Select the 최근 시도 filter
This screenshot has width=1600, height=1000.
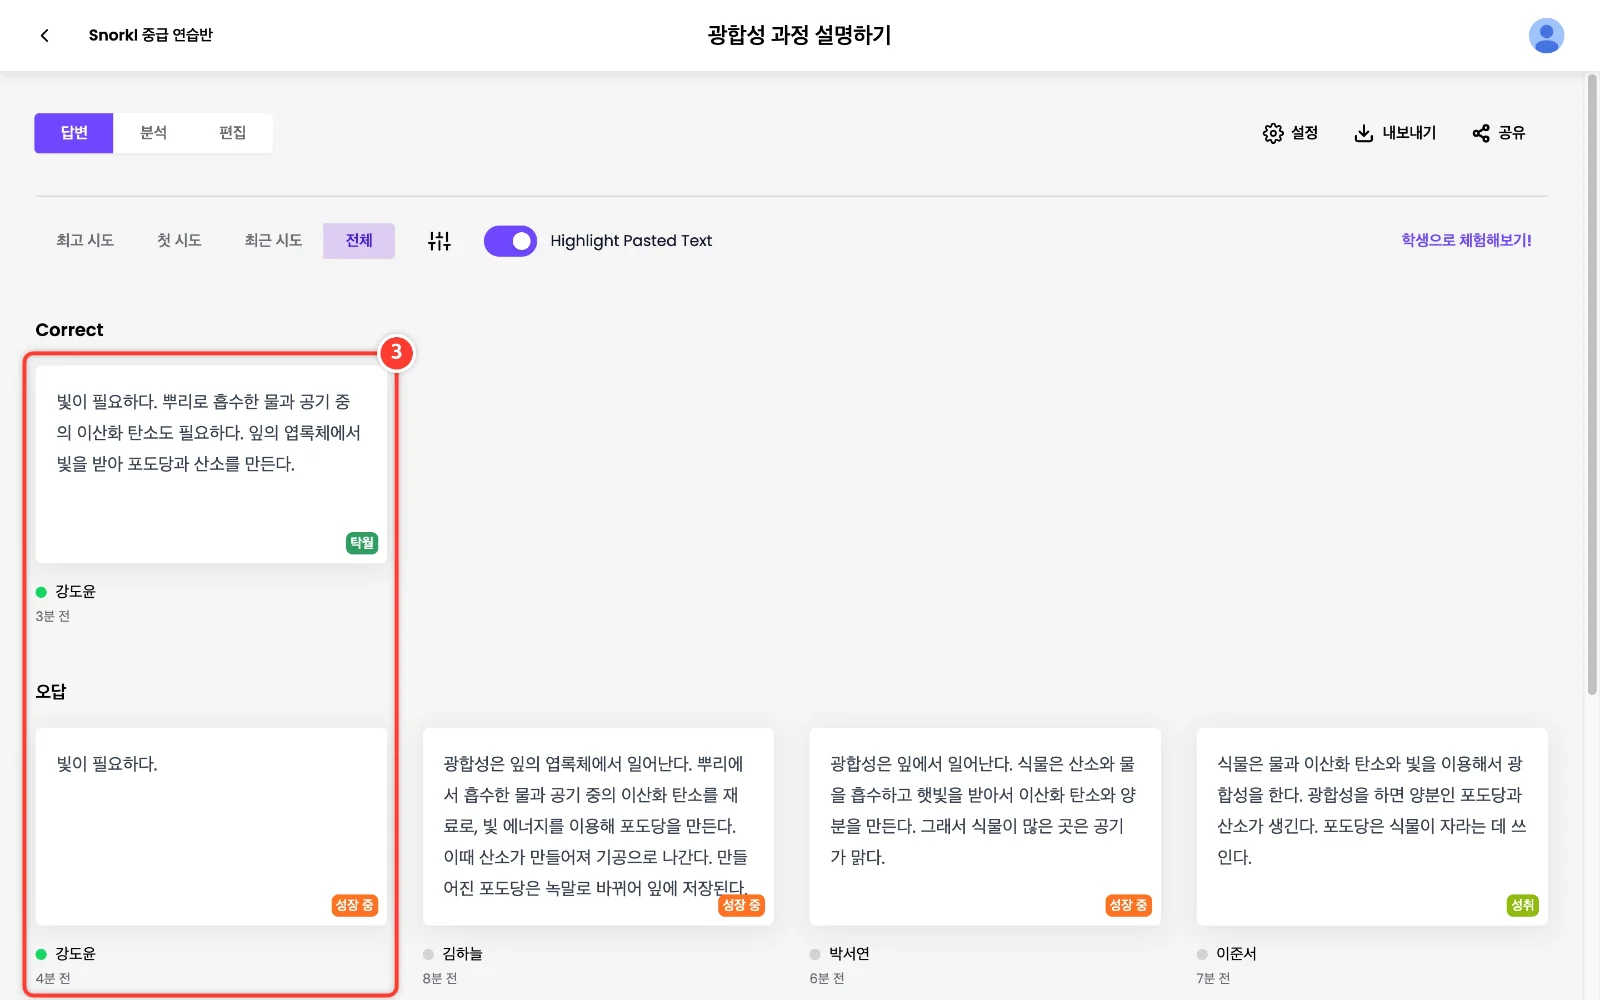[273, 241]
